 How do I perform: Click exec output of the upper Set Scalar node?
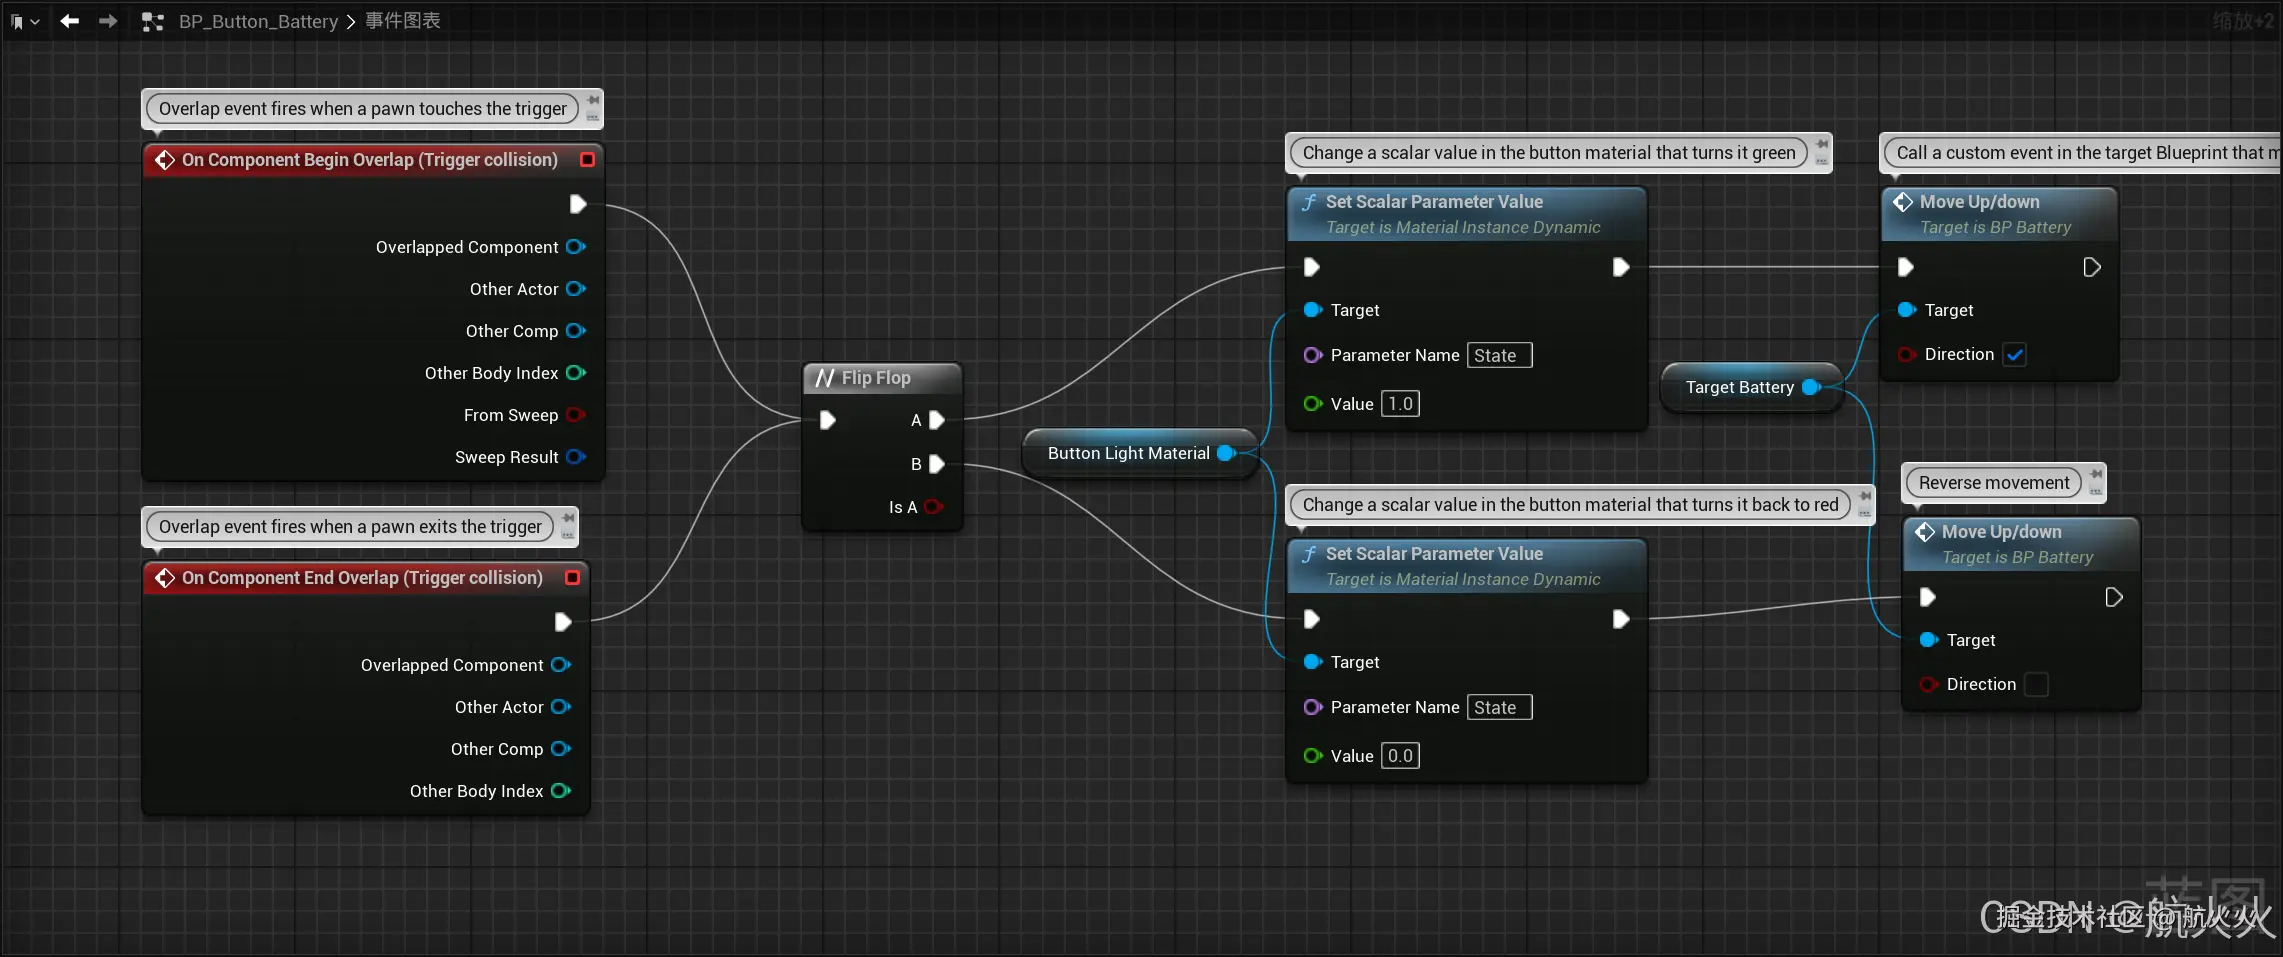pos(1621,267)
